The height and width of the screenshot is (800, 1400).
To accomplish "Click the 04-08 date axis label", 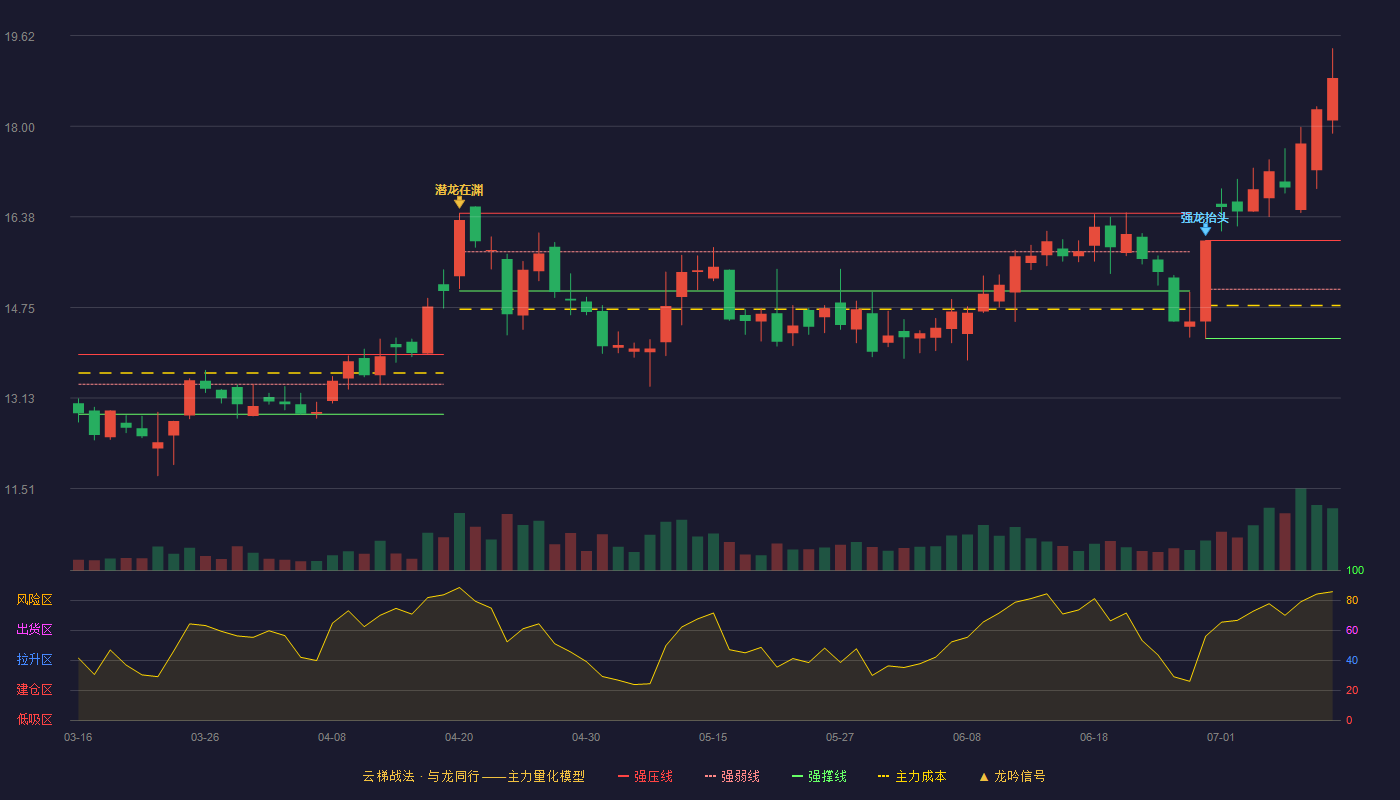I will [332, 737].
